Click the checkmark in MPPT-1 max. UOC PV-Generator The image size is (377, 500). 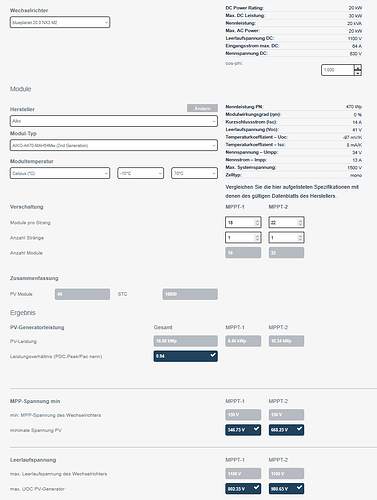click(x=256, y=488)
